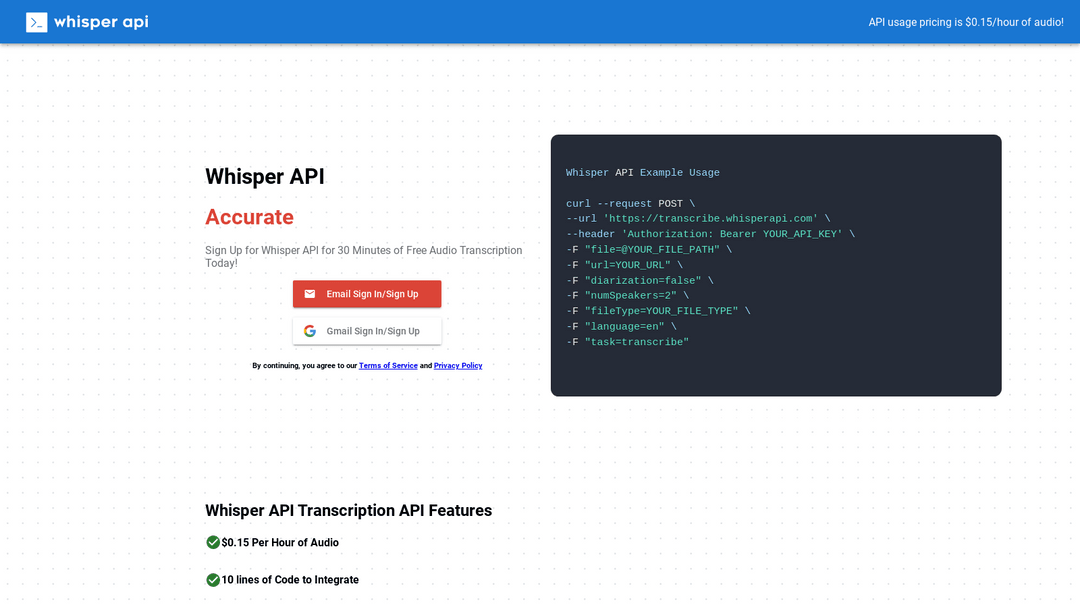Click the diarization=false code line
Screen dimensions: 1080x608
tap(639, 281)
